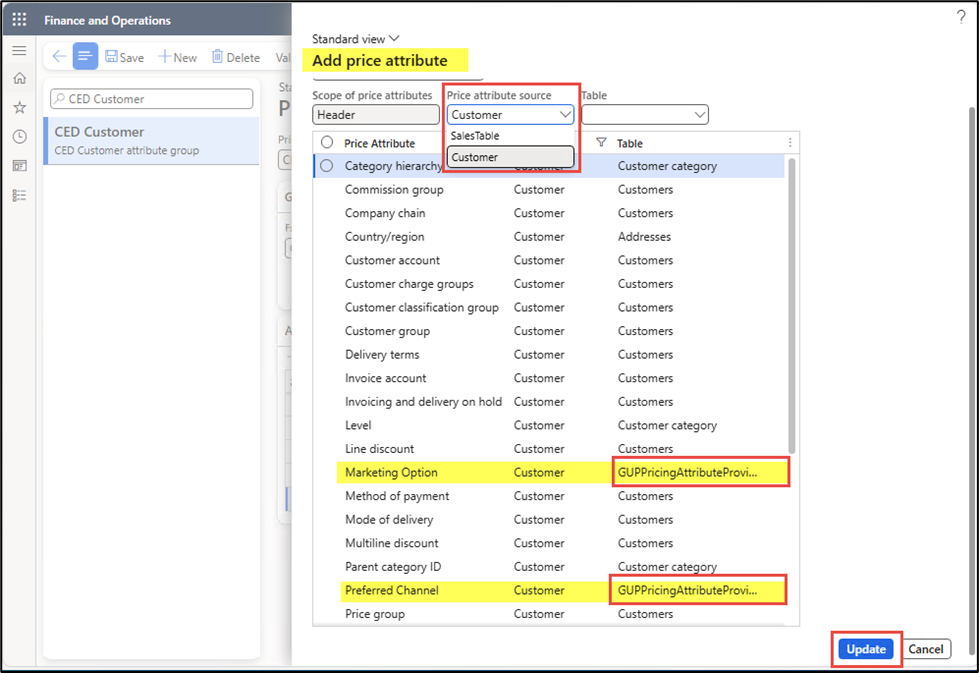Select the CED Customer list item
The width and height of the screenshot is (979, 673).
pos(152,141)
